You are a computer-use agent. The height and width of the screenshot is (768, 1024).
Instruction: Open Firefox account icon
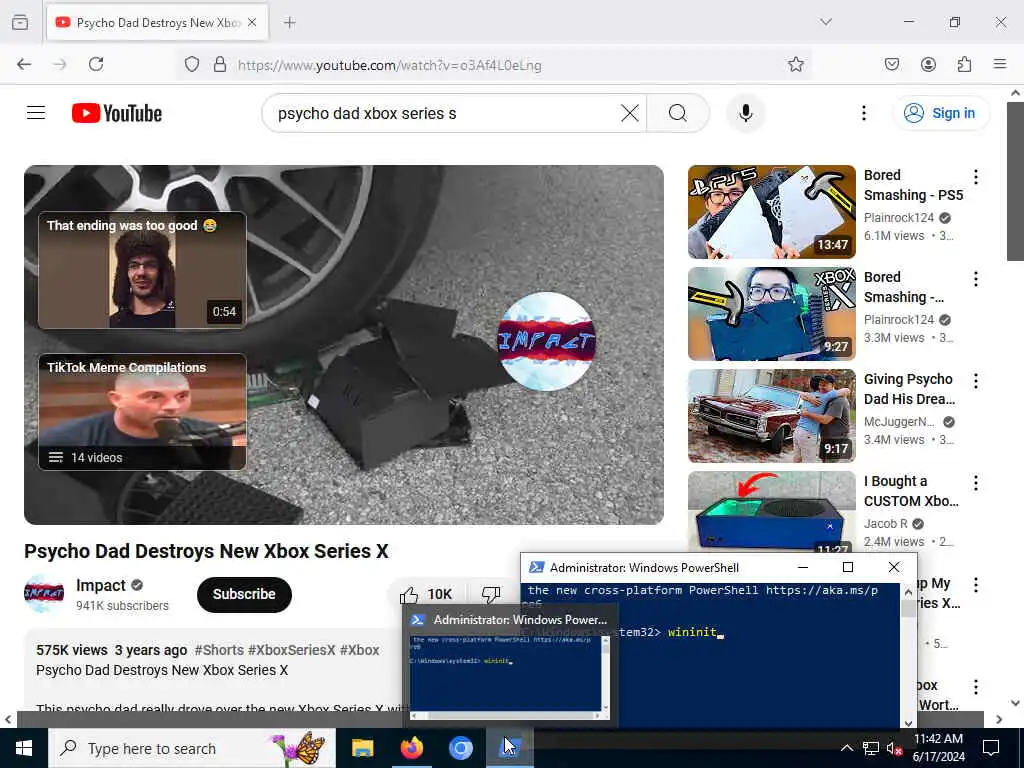pyautogui.click(x=928, y=64)
